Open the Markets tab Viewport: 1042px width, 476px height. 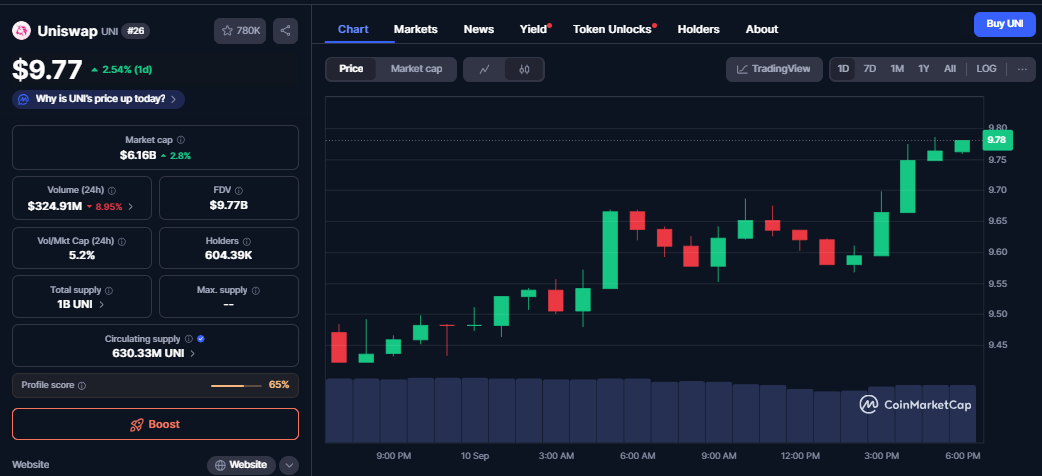click(415, 29)
